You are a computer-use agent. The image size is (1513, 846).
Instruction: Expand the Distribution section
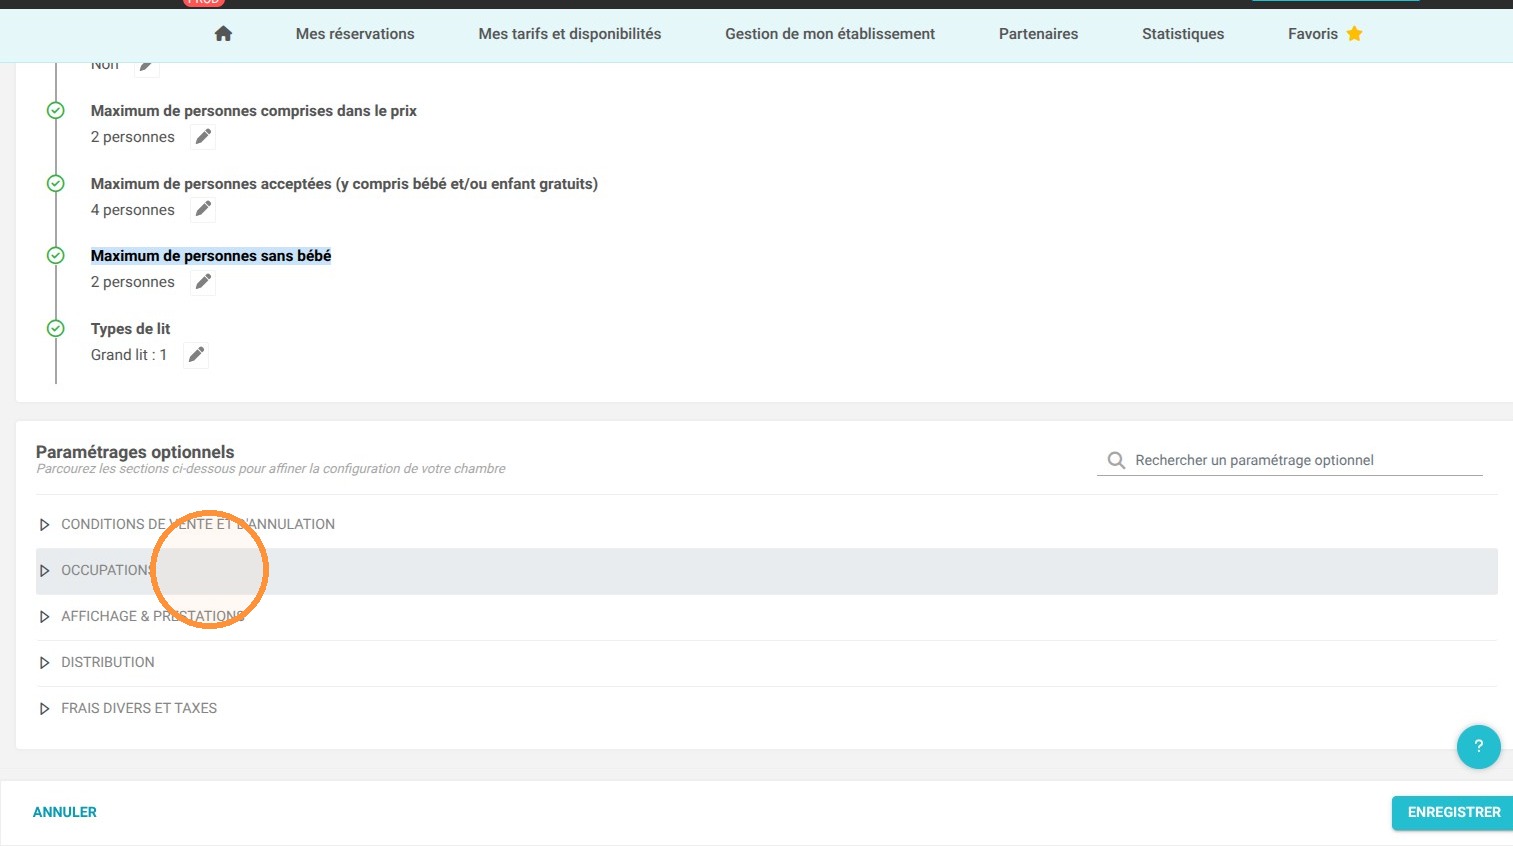click(x=766, y=662)
